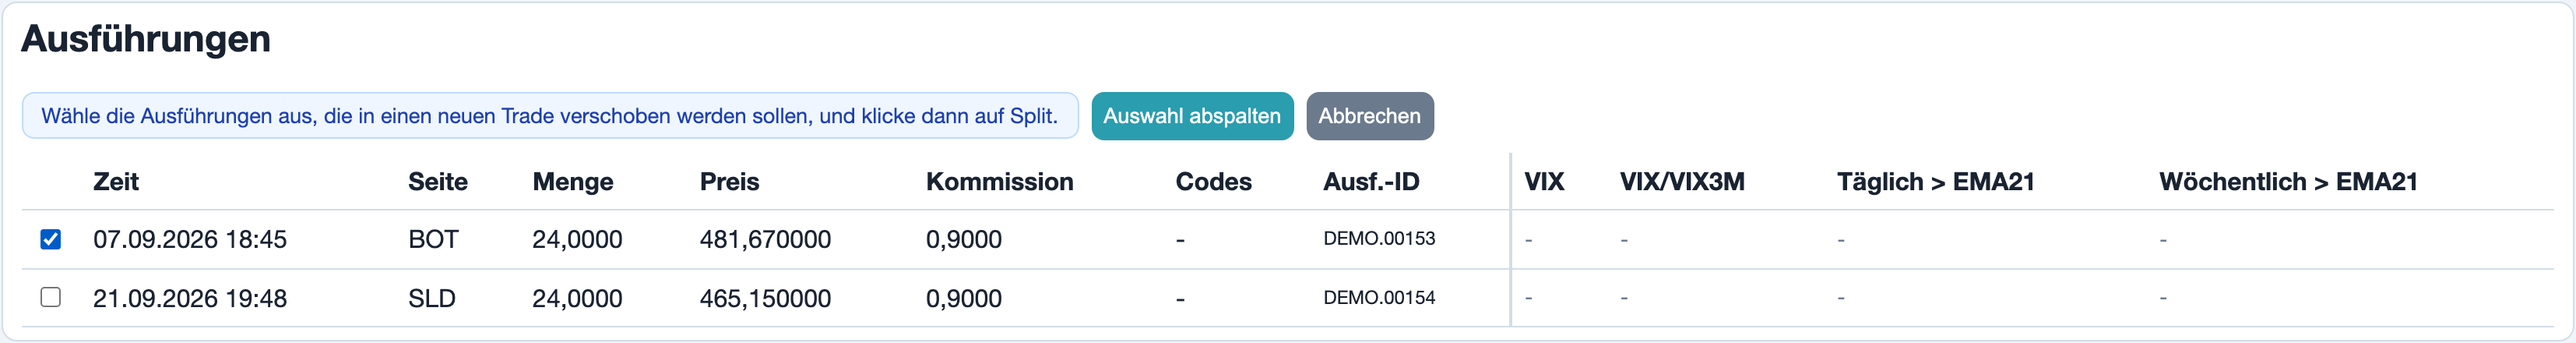Viewport: 2576px width, 343px height.
Task: Click the Codes column header
Action: coord(1214,182)
